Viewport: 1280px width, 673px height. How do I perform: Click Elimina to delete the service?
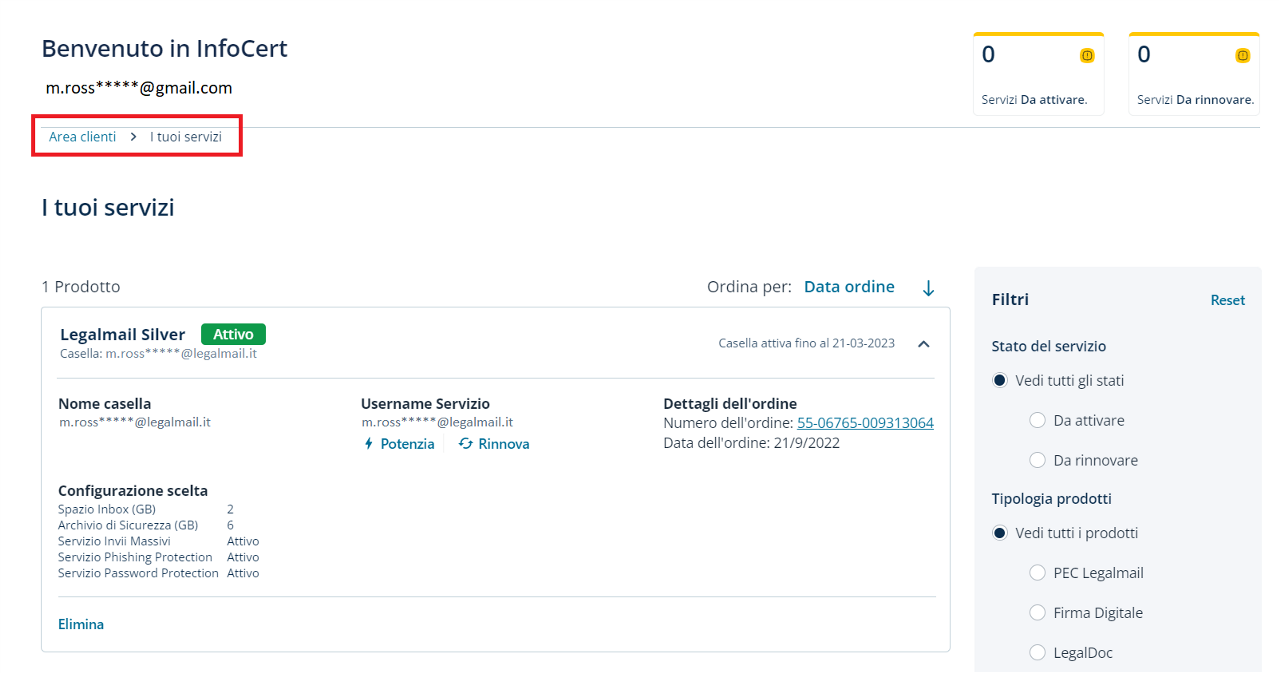[81, 624]
